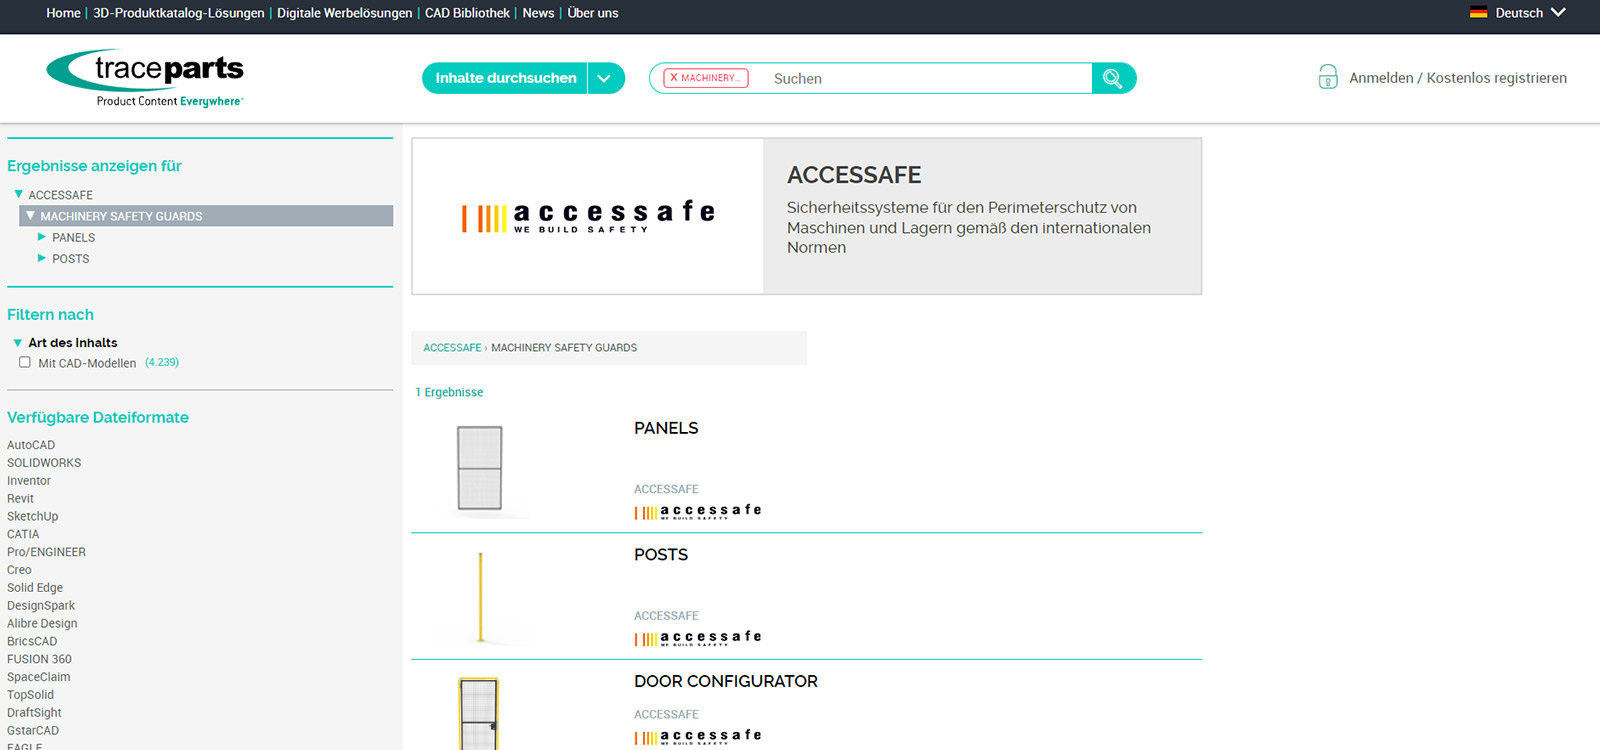1600x750 pixels.
Task: Remove the MACHINERY filter tag
Action: tap(674, 77)
